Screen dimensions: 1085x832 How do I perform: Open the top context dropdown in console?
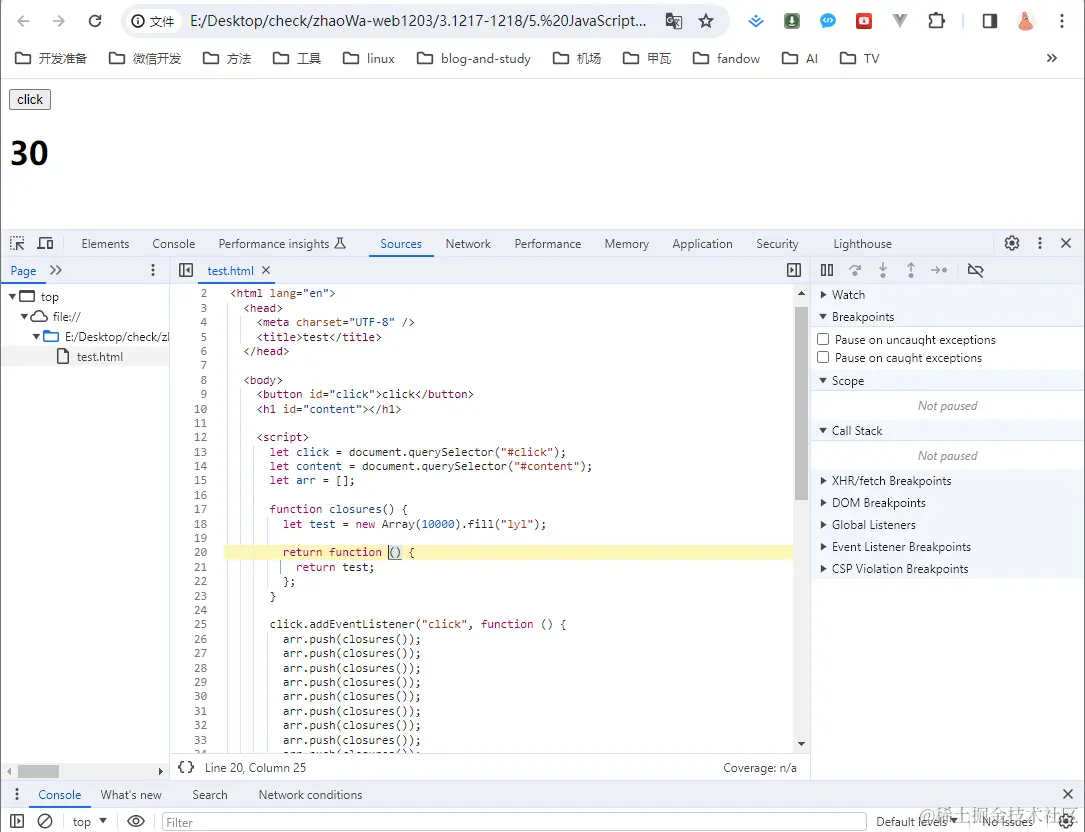click(90, 822)
